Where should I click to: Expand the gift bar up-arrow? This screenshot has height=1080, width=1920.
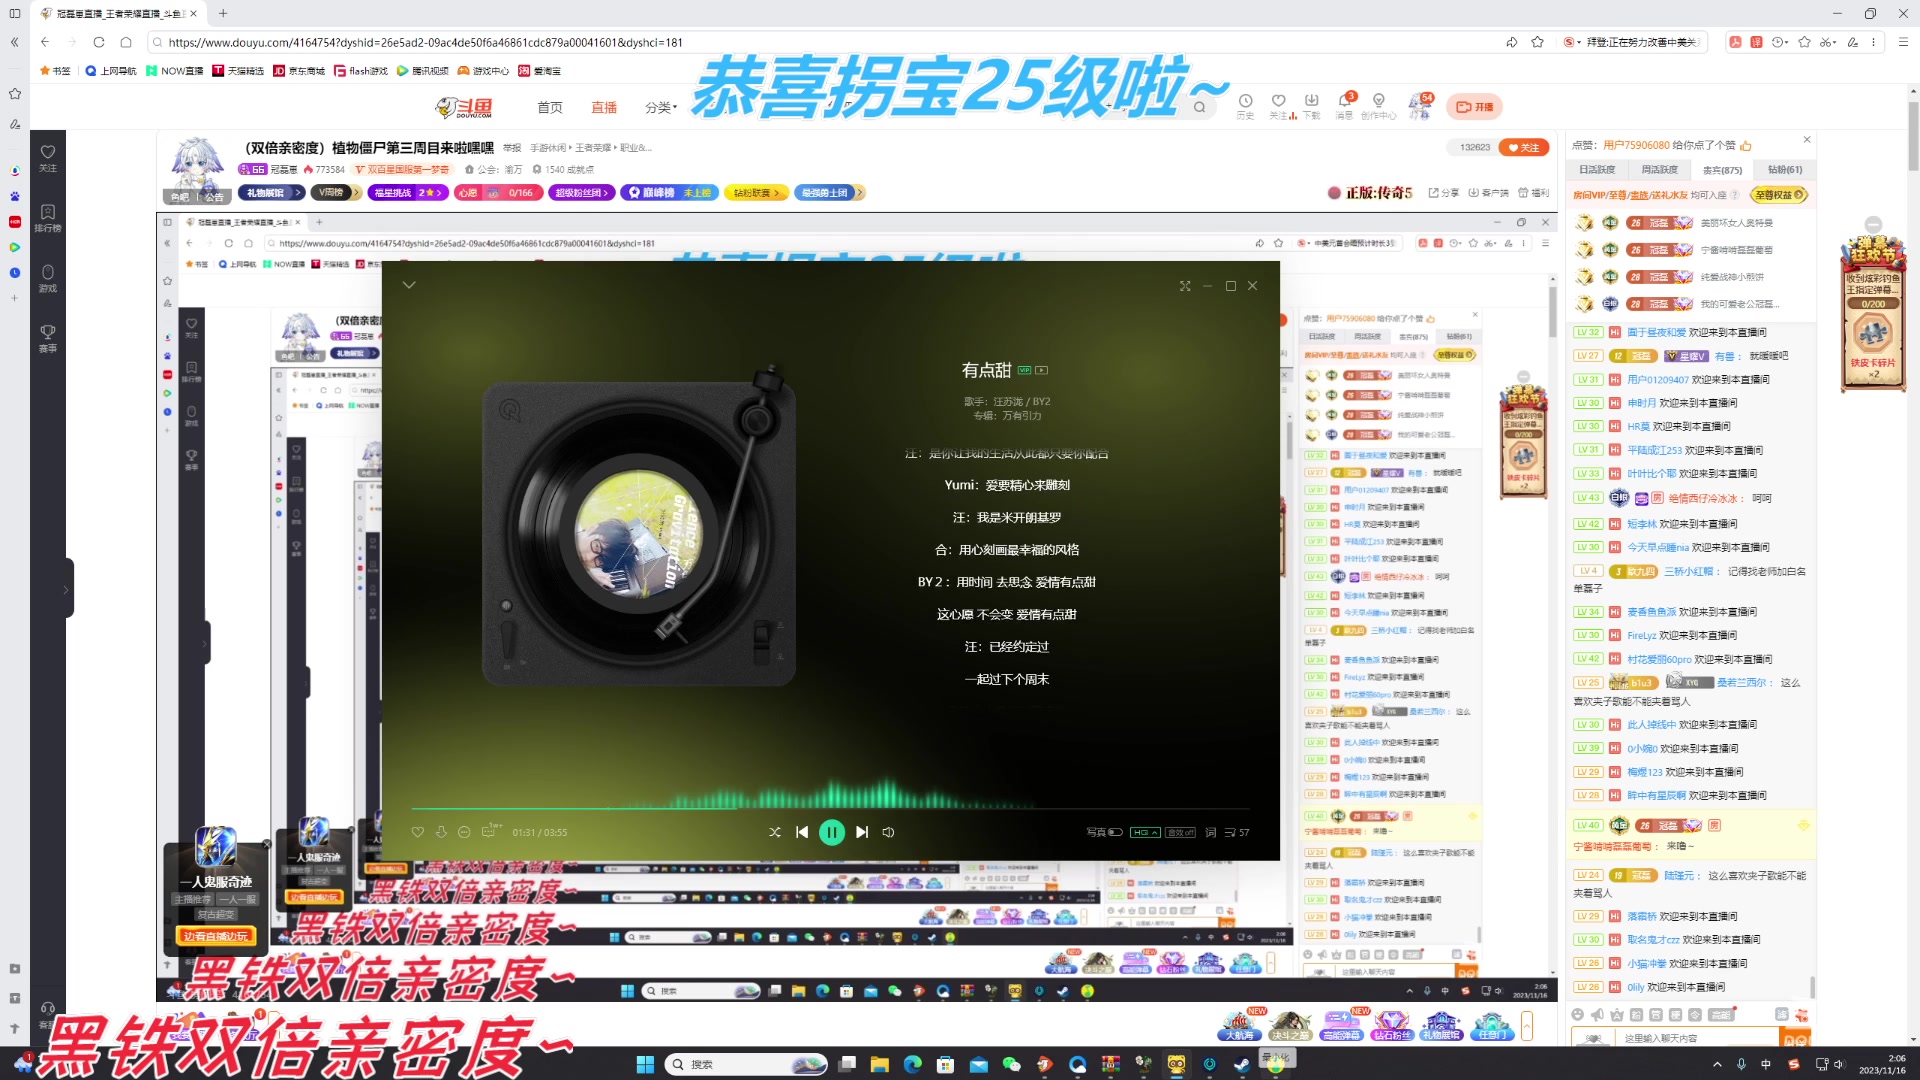(1527, 1025)
